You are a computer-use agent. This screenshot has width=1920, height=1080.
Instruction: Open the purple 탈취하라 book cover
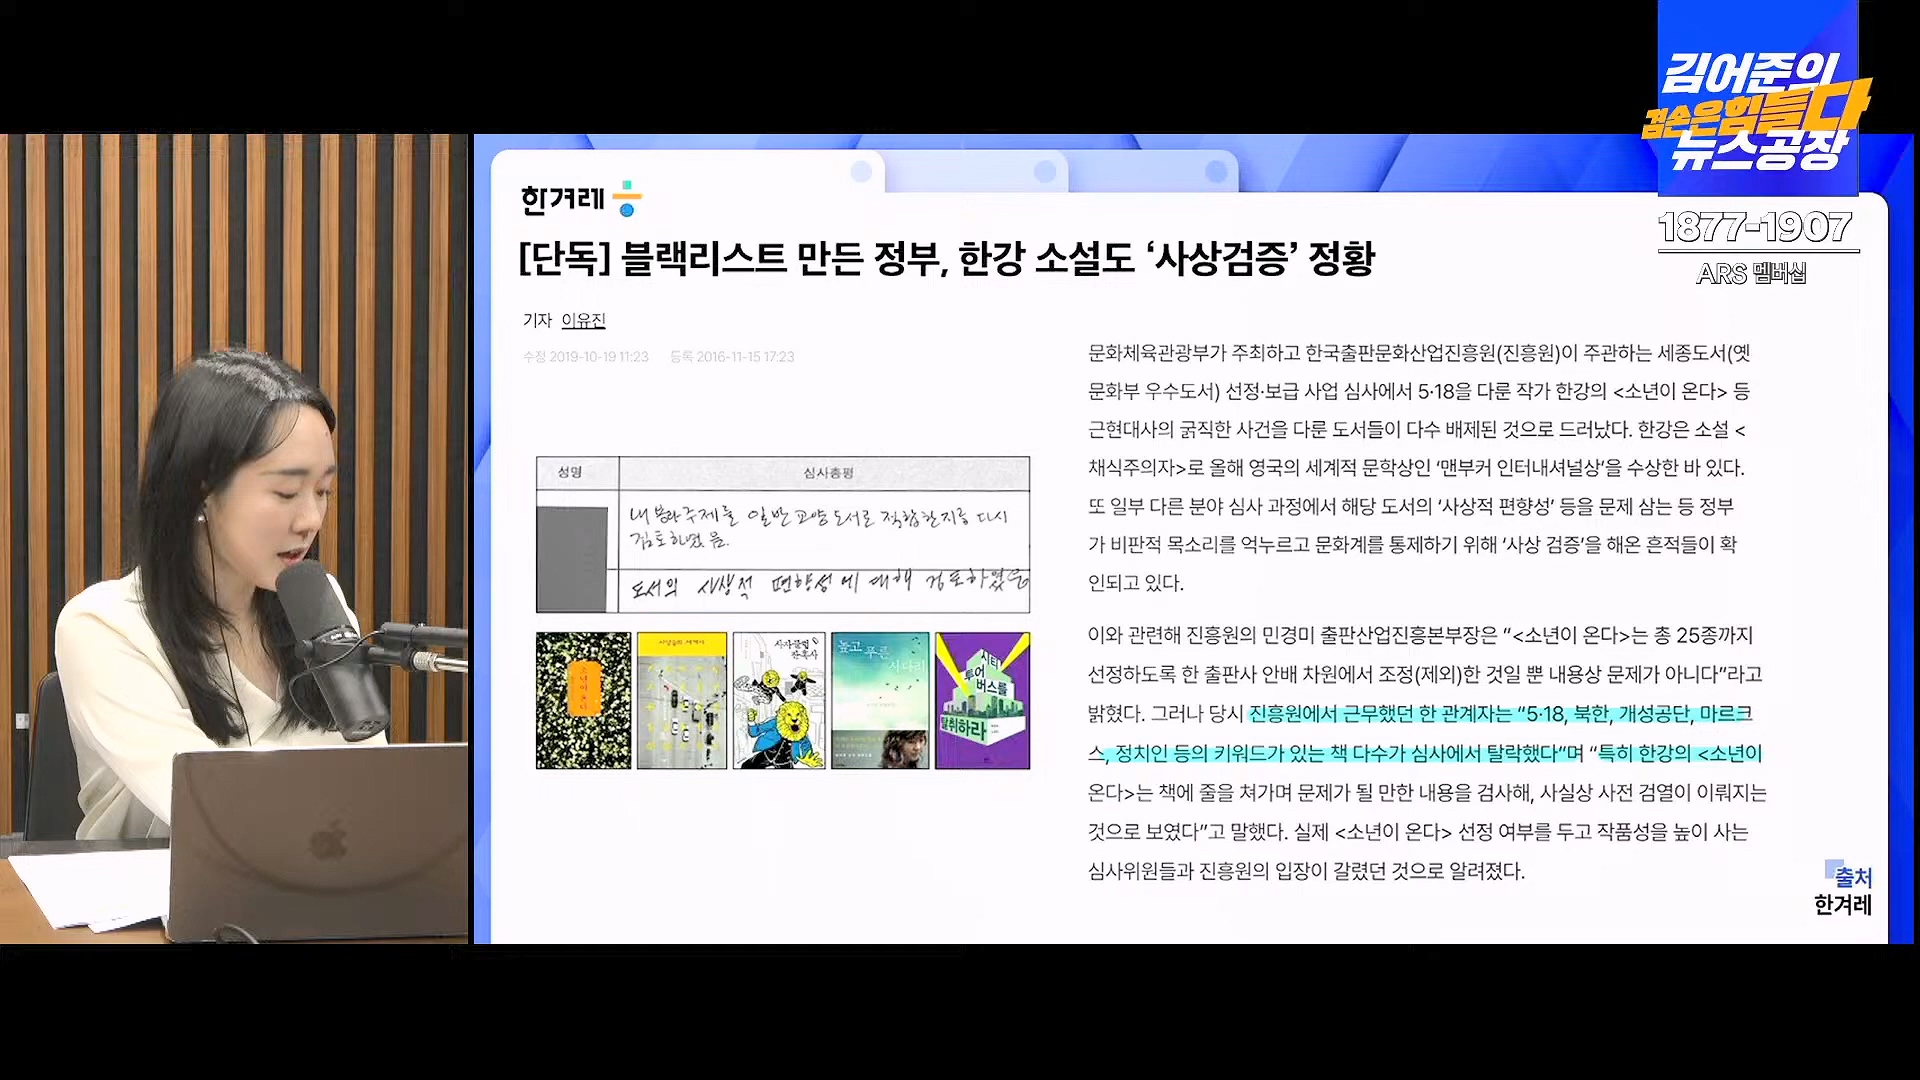pos(983,700)
